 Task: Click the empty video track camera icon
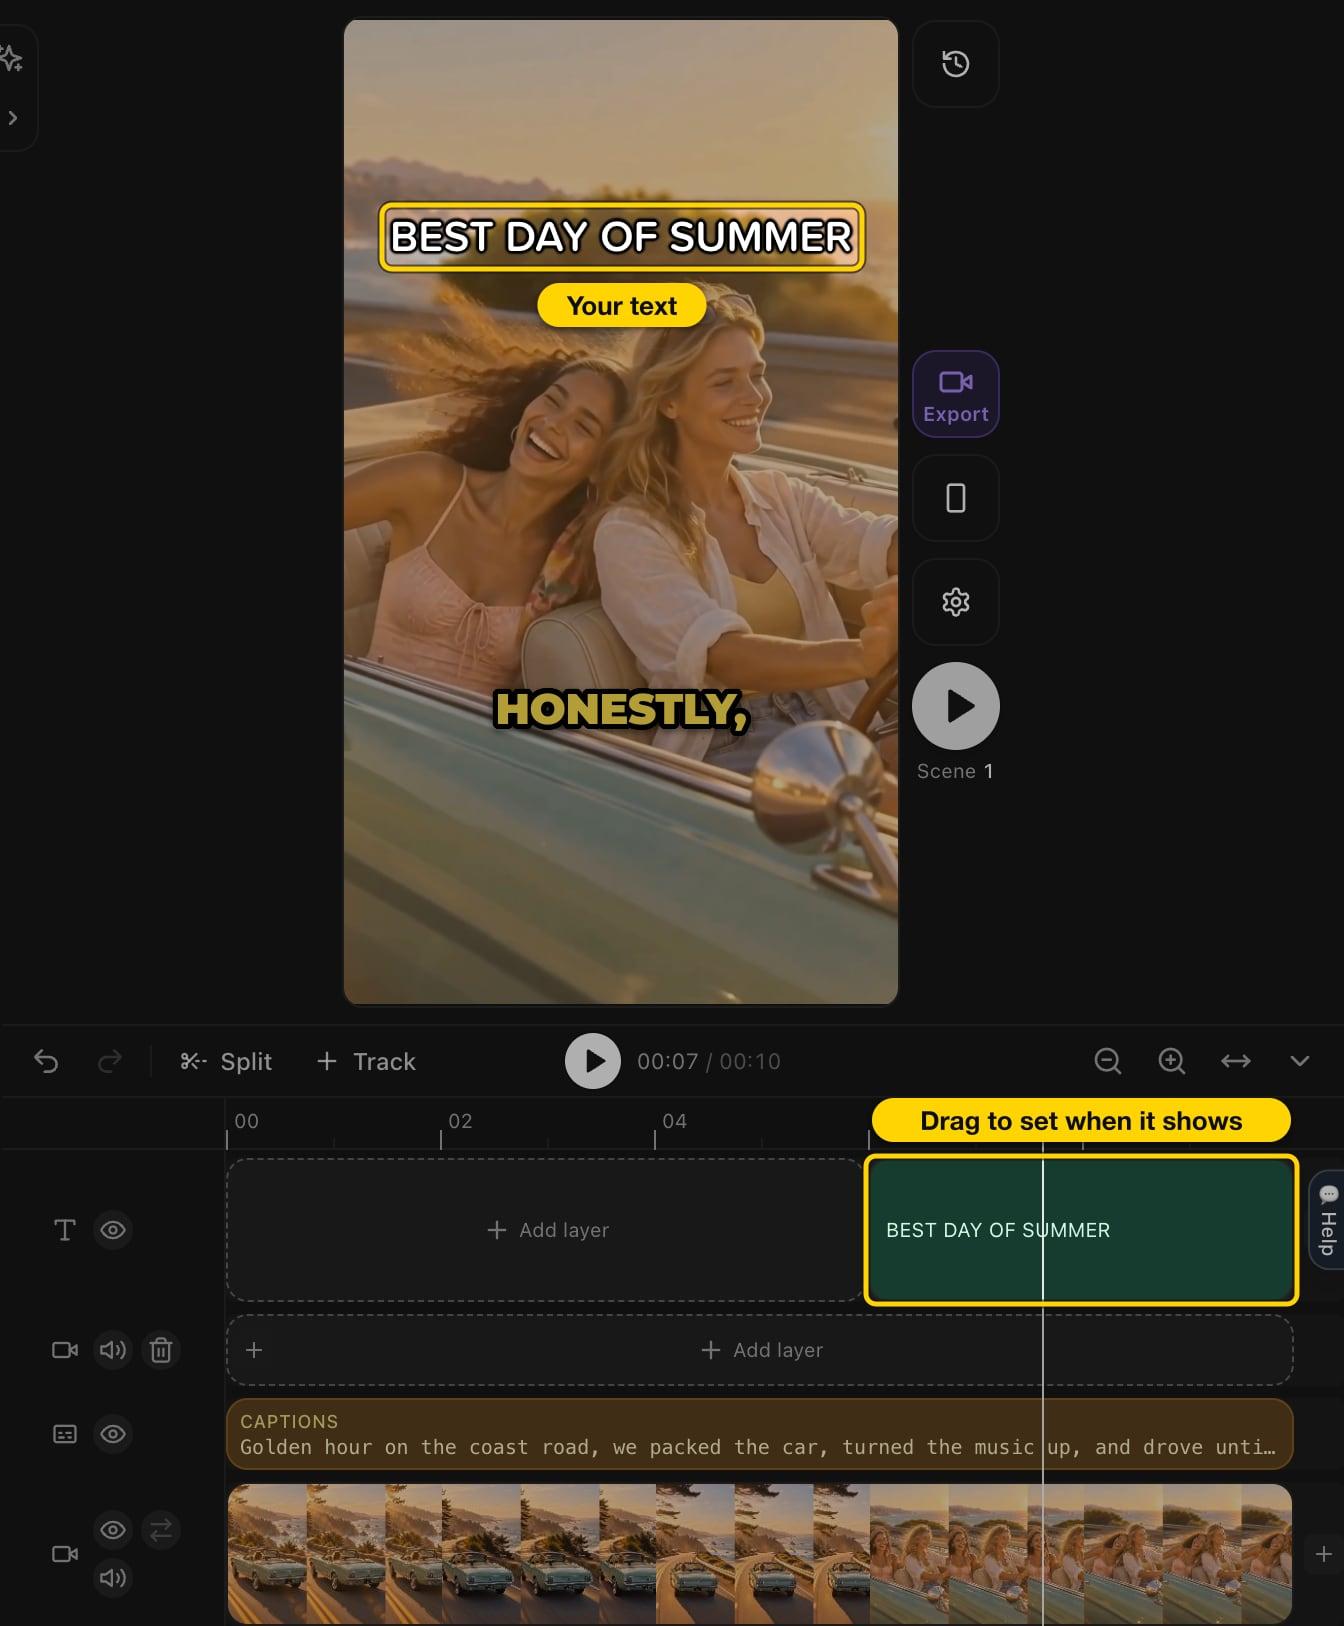[x=65, y=1350]
